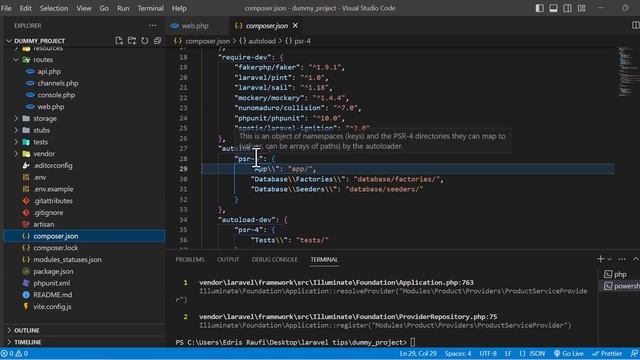This screenshot has height=360, width=640.
Task: Open the Run menu
Action: tap(123, 8)
